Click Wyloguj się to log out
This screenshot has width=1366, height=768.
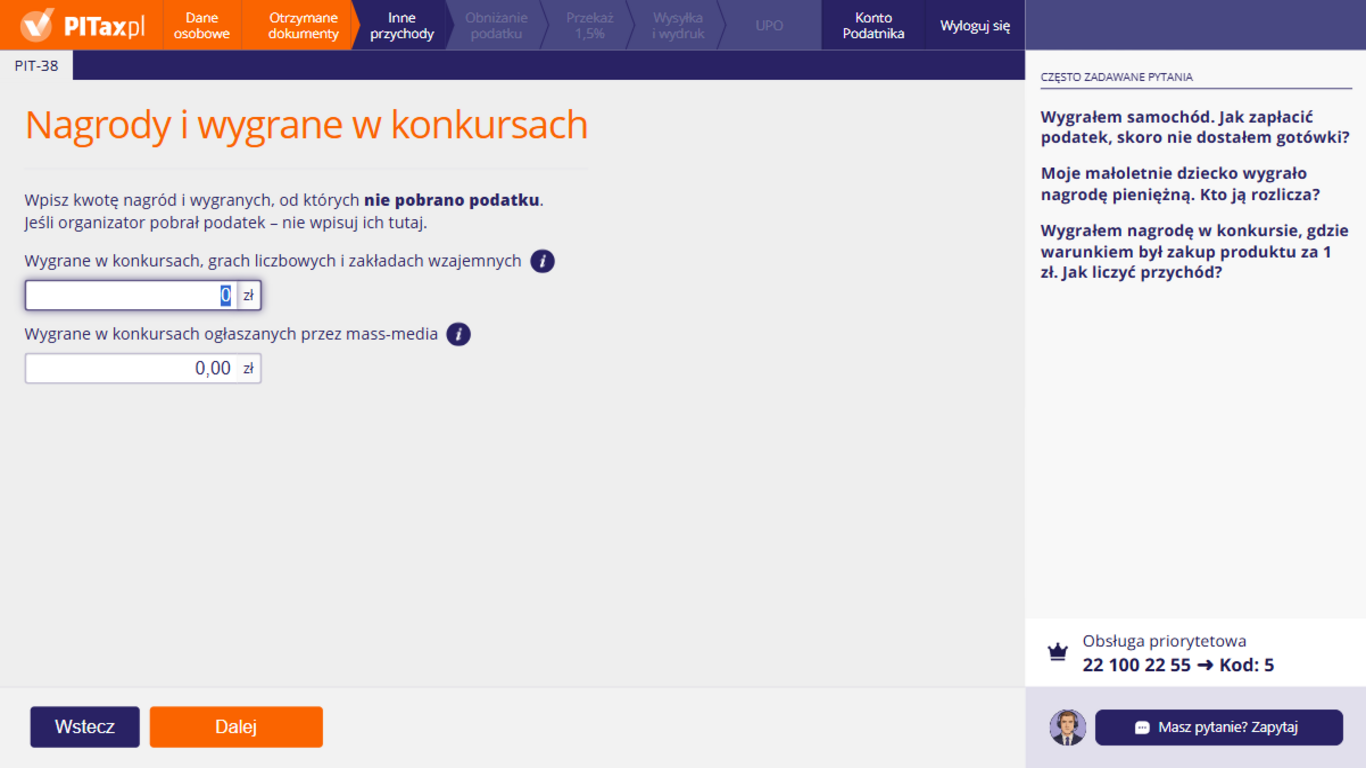tap(974, 26)
